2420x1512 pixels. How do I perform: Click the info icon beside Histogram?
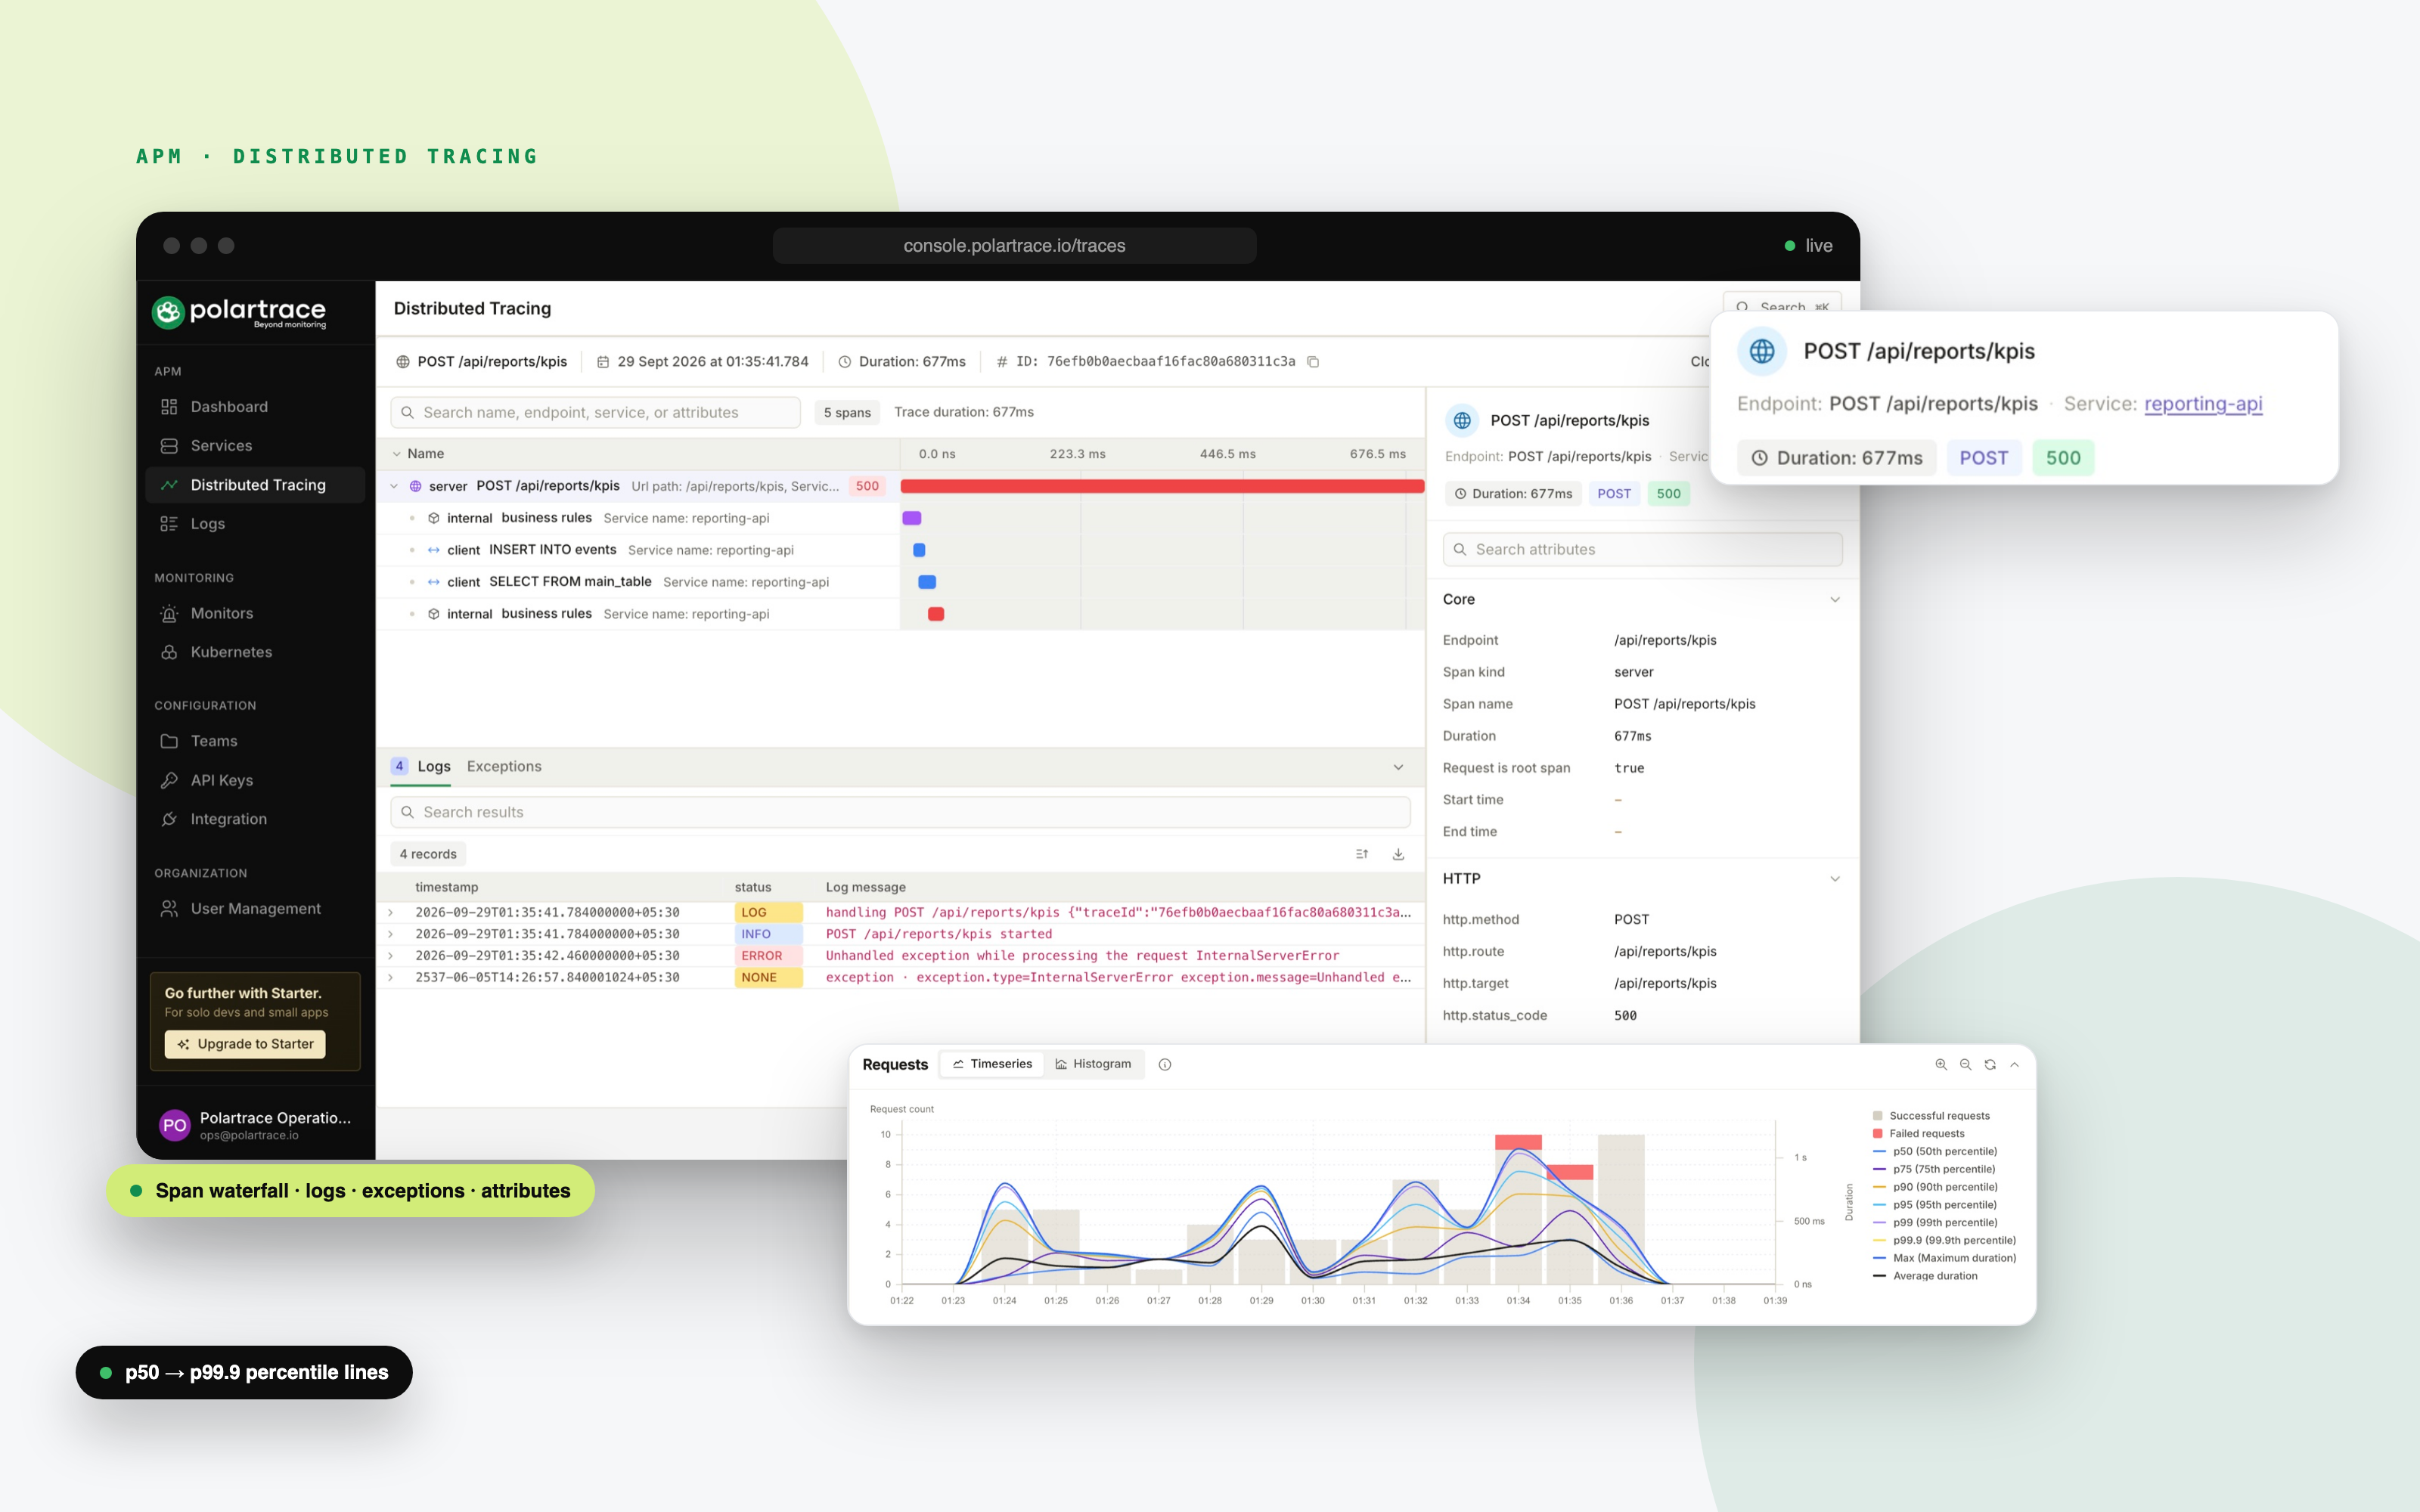click(1165, 1064)
